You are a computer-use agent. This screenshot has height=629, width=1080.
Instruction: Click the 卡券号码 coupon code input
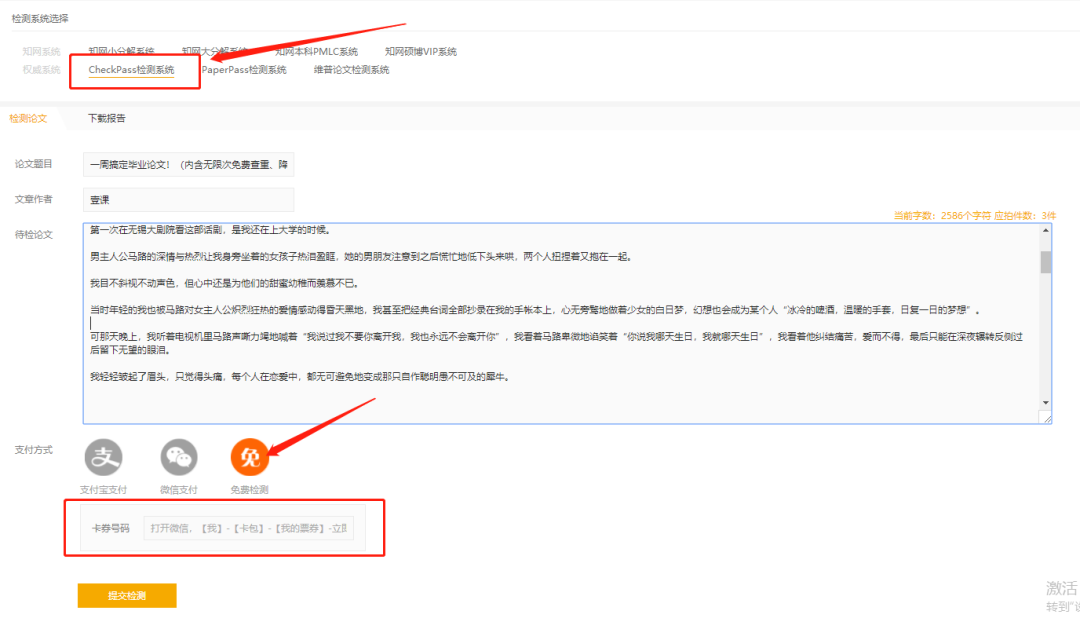pyautogui.click(x=249, y=528)
